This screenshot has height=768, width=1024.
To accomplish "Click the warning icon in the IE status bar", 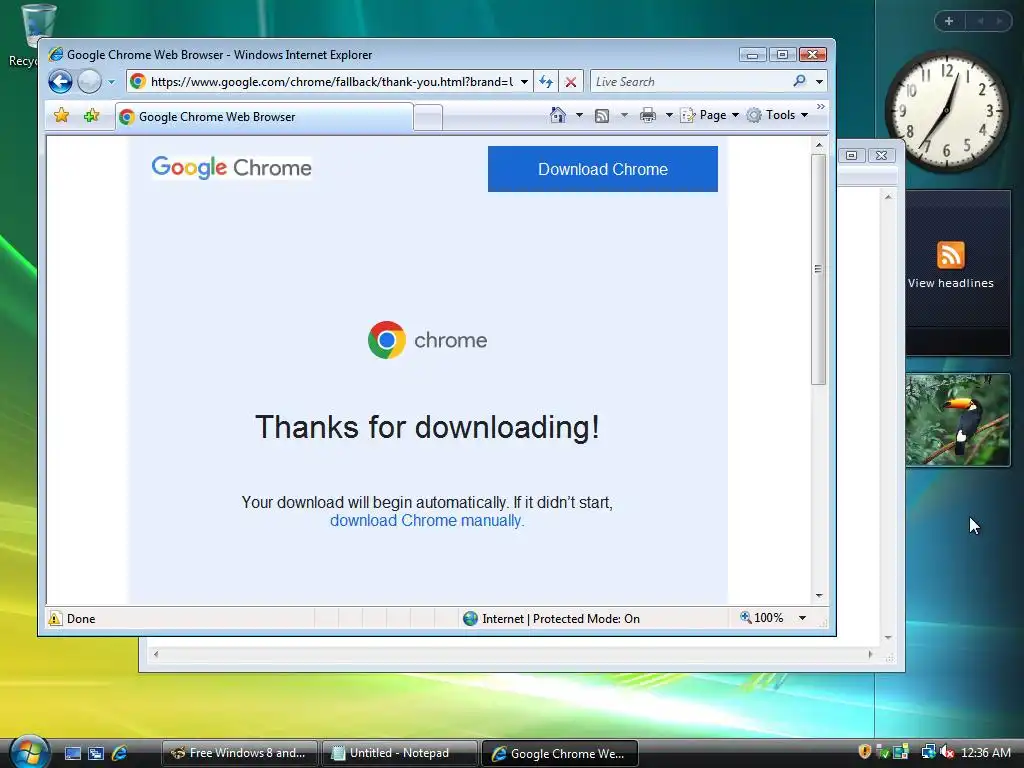I will tap(56, 618).
